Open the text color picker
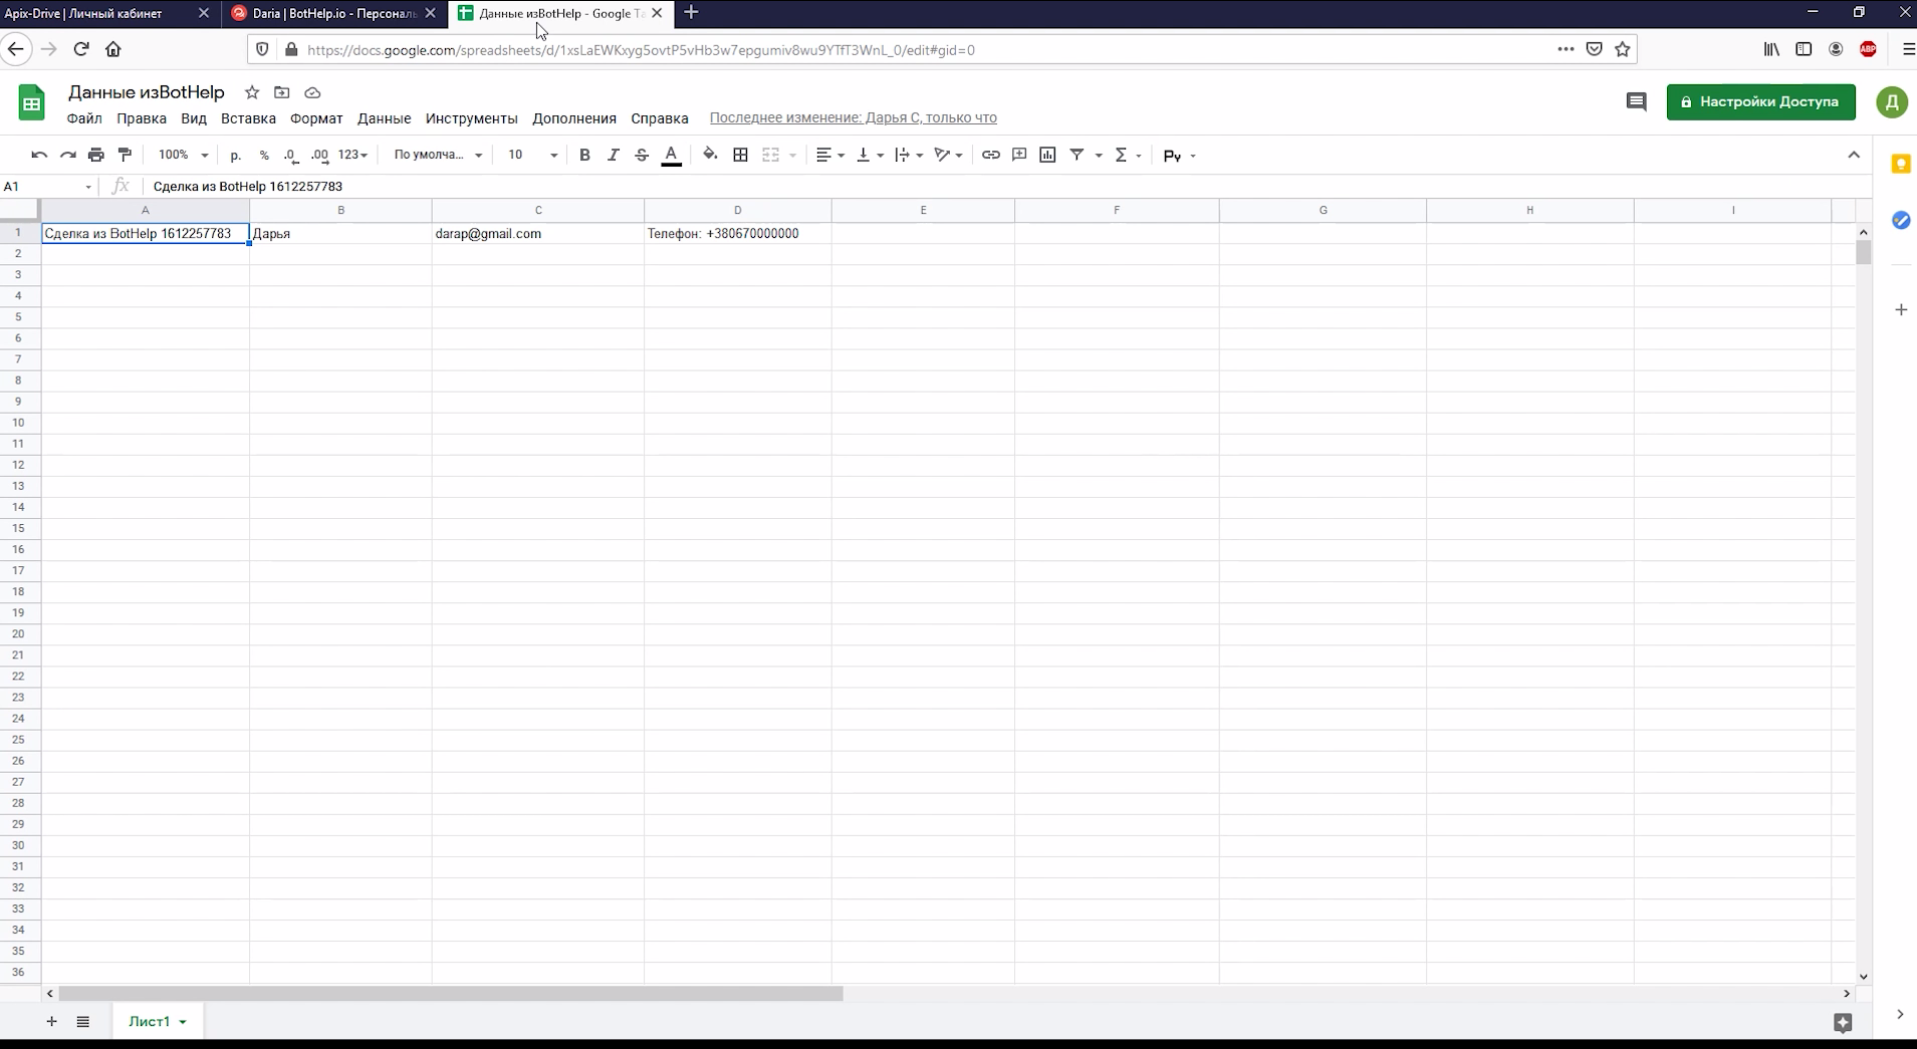Viewport: 1917px width, 1049px height. click(x=672, y=155)
